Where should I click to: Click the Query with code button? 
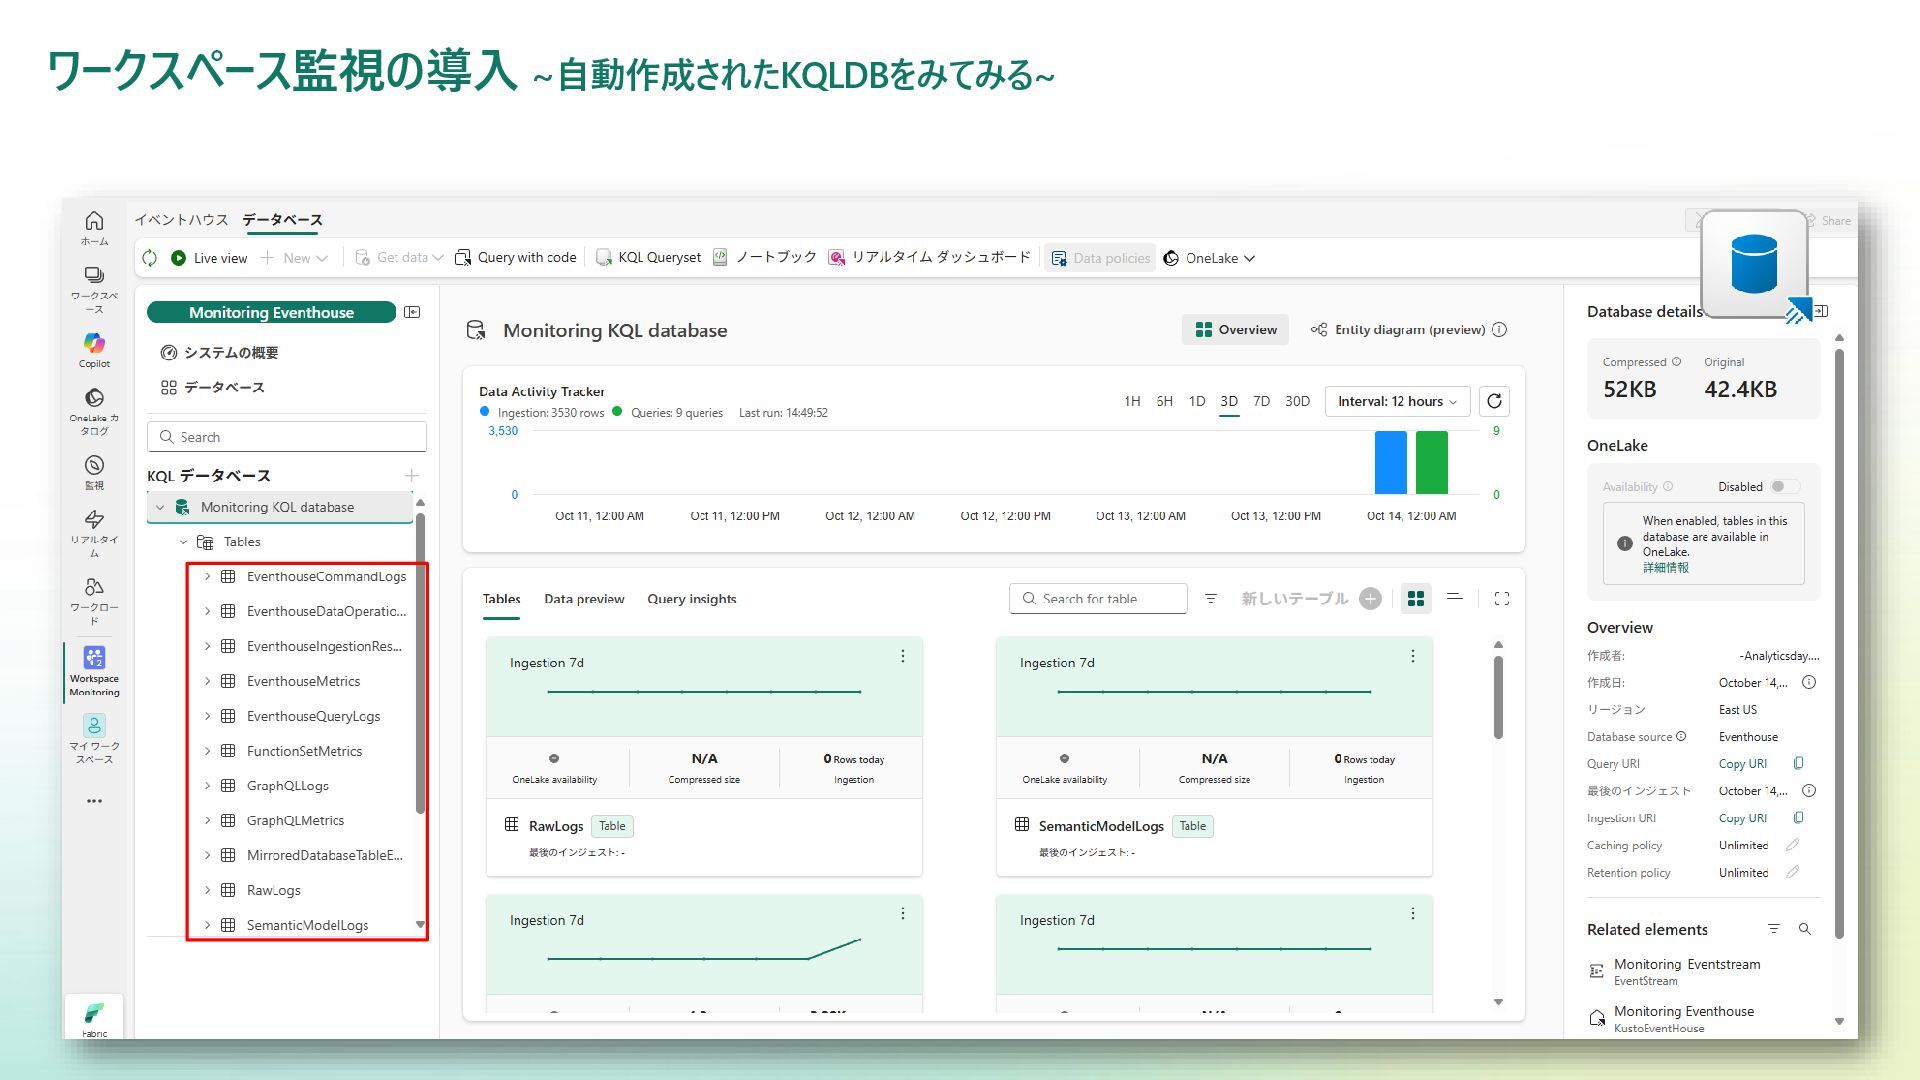tap(515, 258)
